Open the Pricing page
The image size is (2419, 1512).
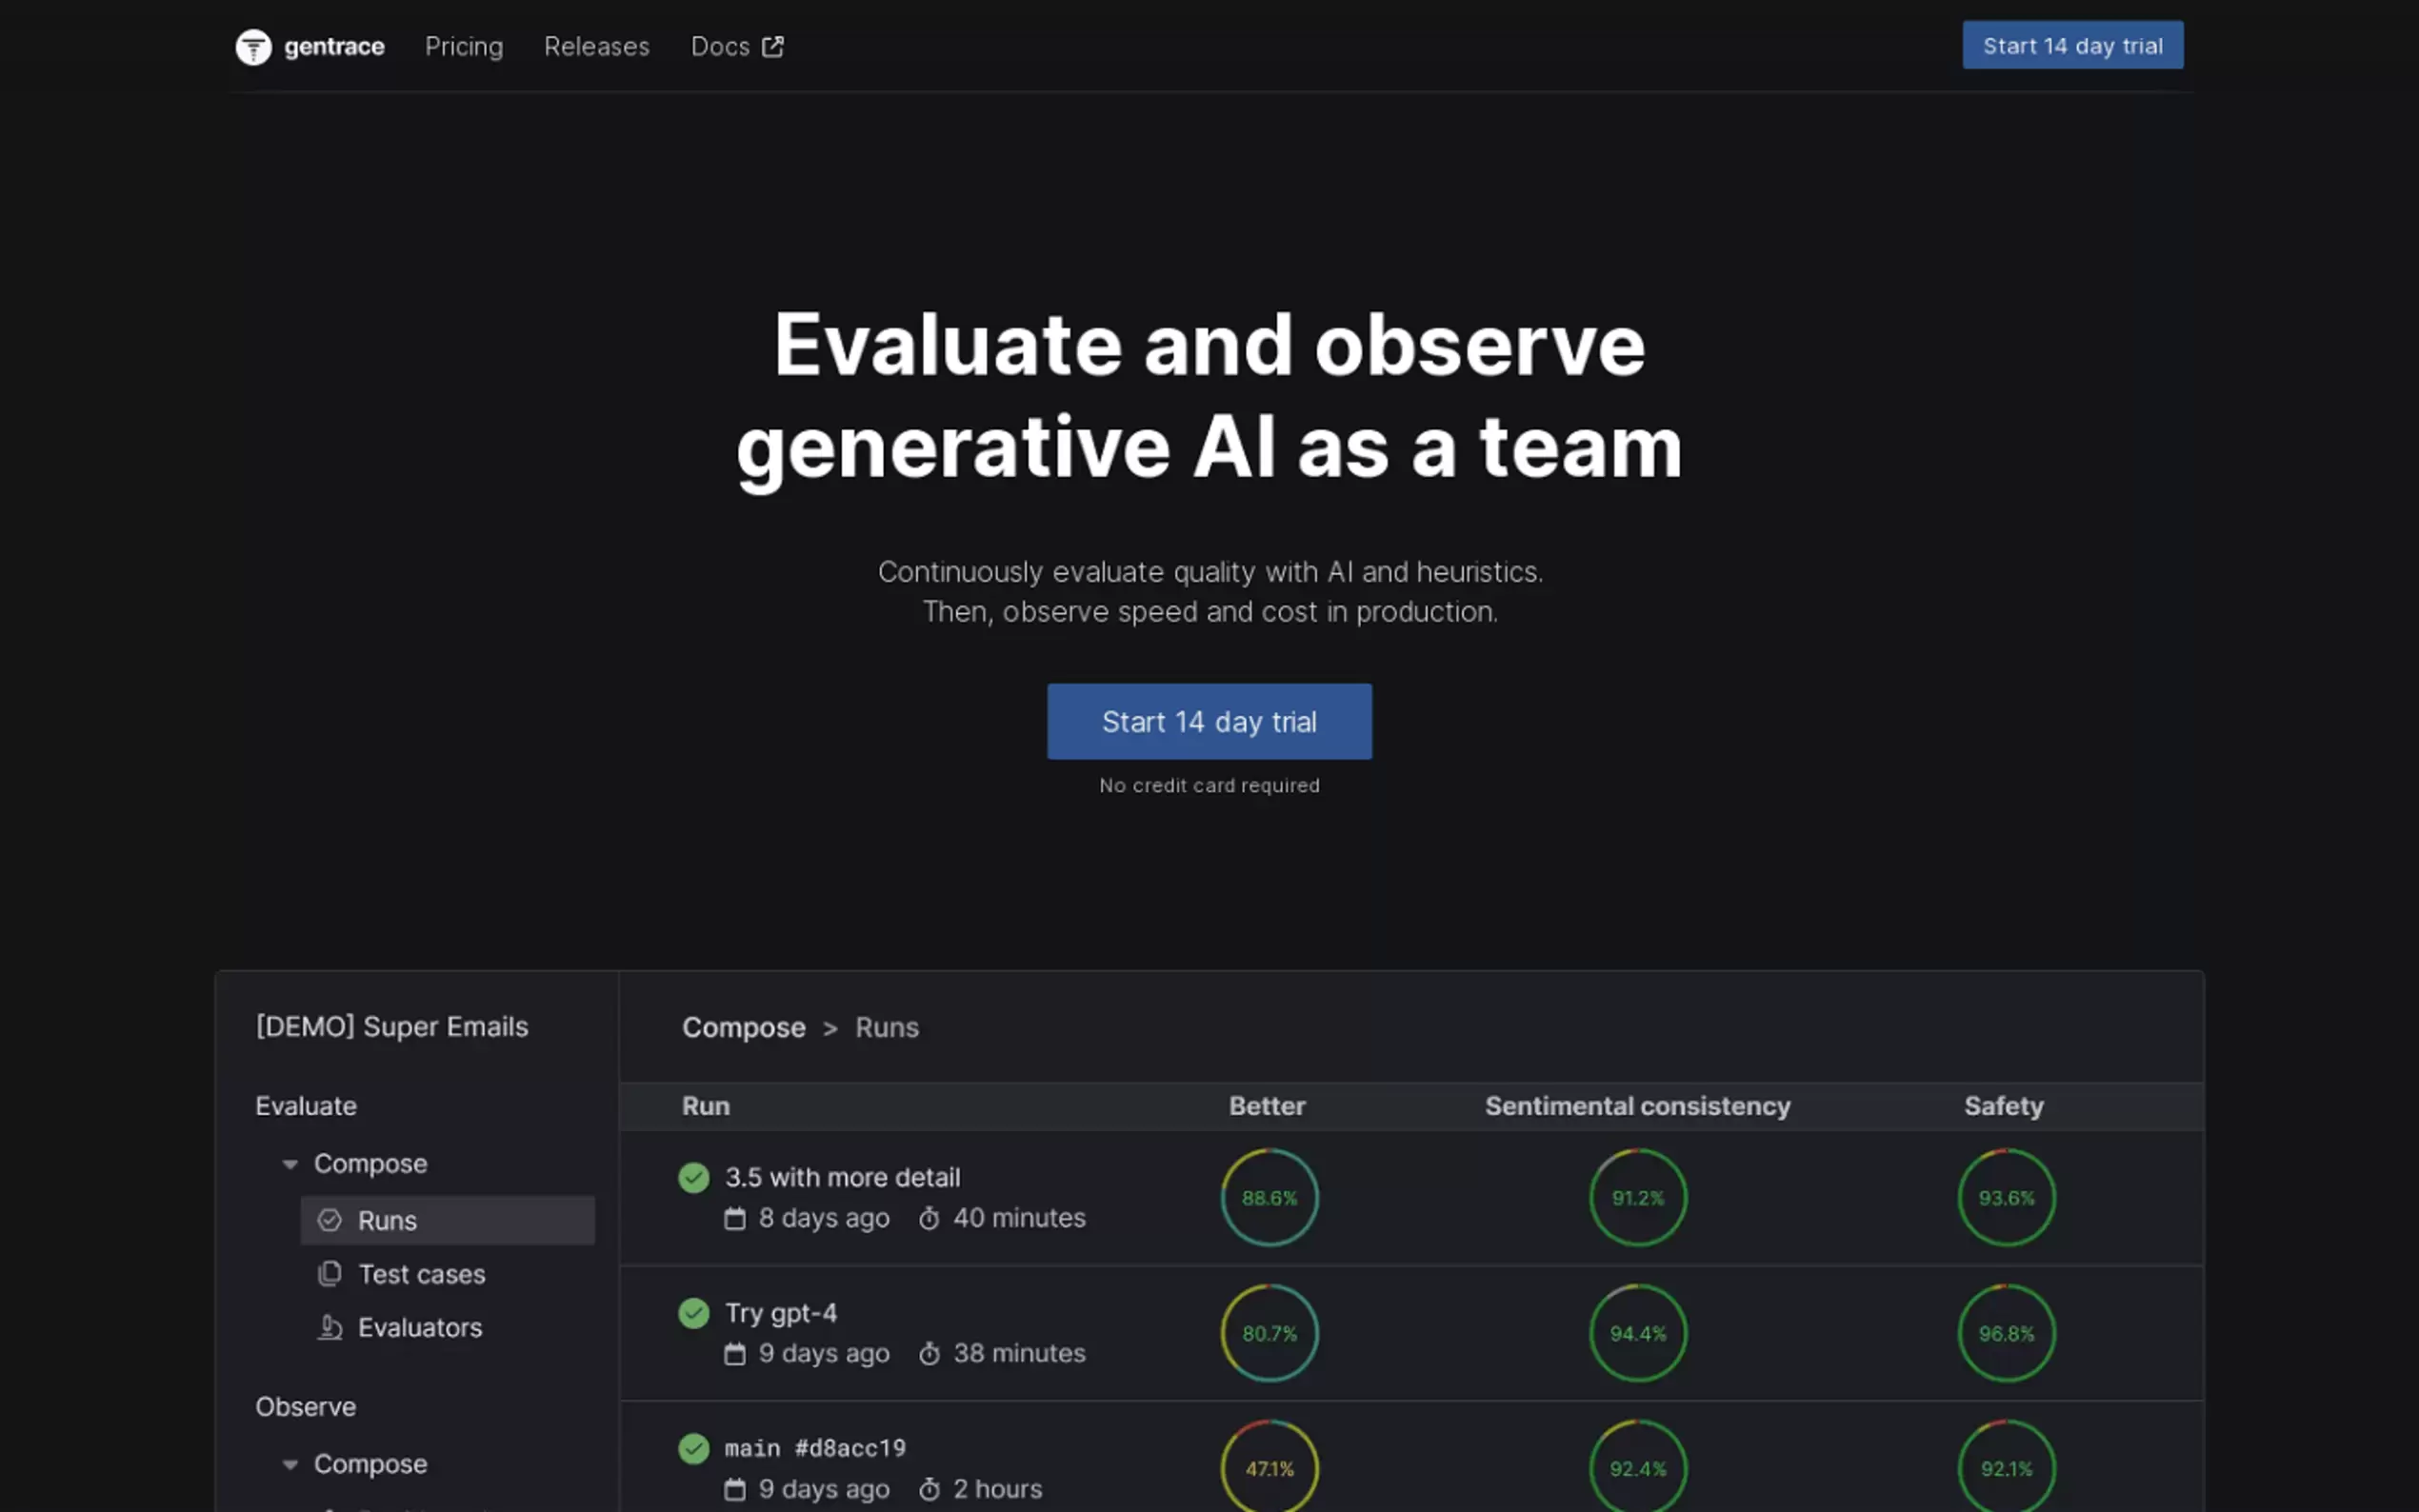pyautogui.click(x=464, y=47)
